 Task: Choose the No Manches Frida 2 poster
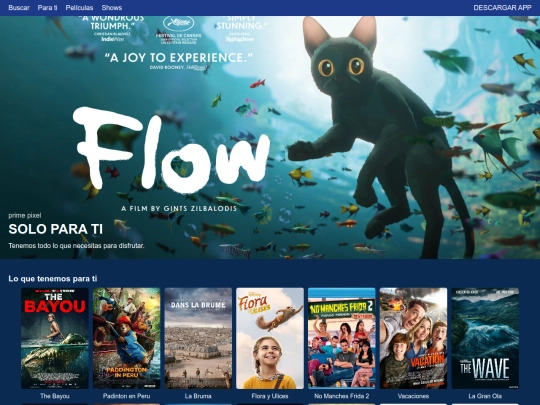point(342,338)
